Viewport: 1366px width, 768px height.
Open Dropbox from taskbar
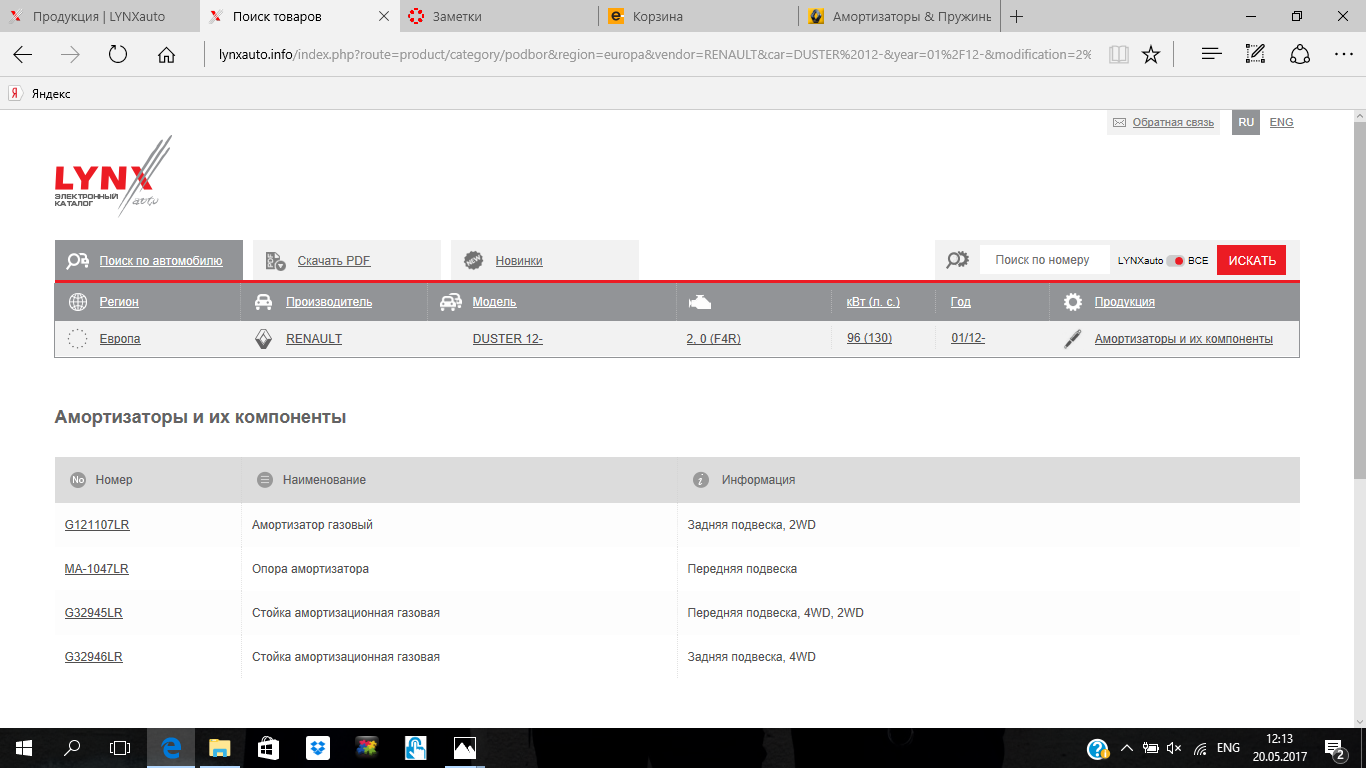tap(317, 748)
